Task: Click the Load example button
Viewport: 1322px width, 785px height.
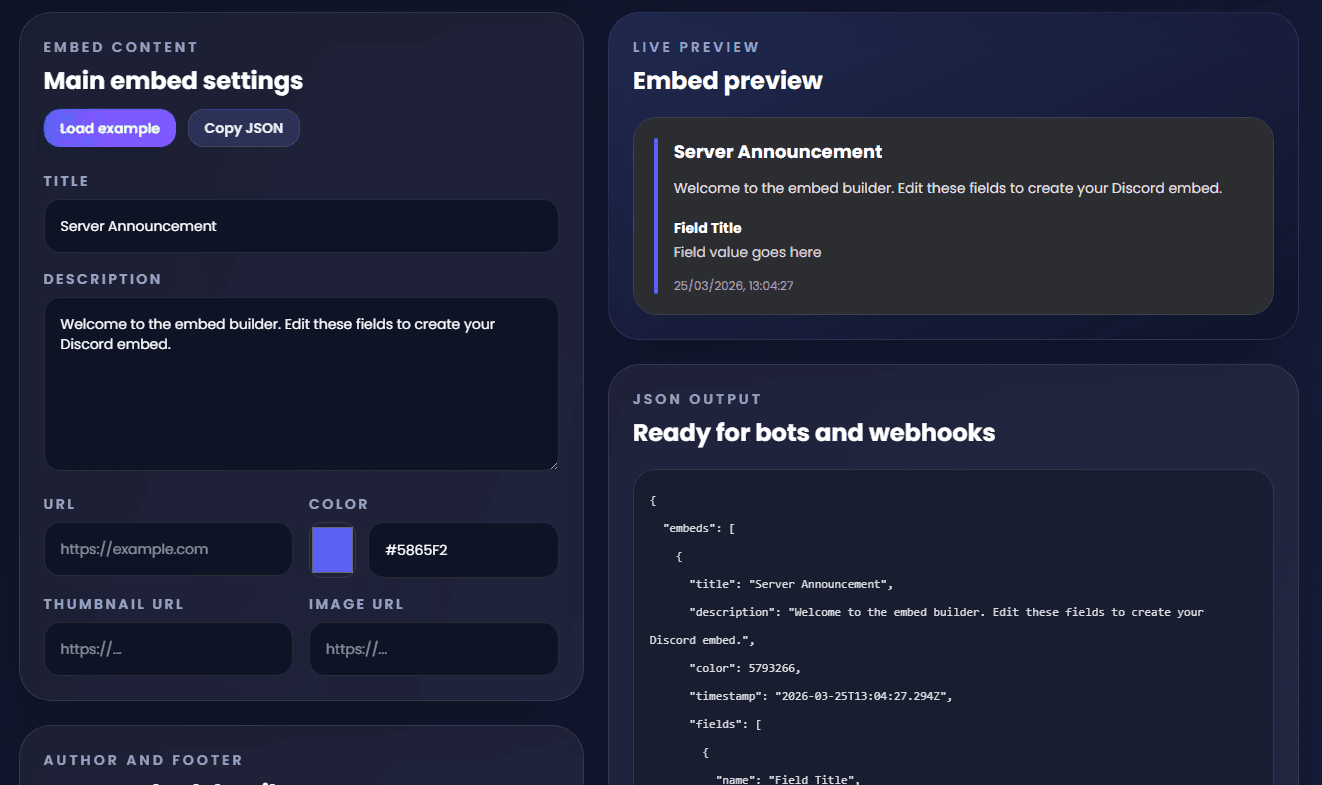Action: 109,128
